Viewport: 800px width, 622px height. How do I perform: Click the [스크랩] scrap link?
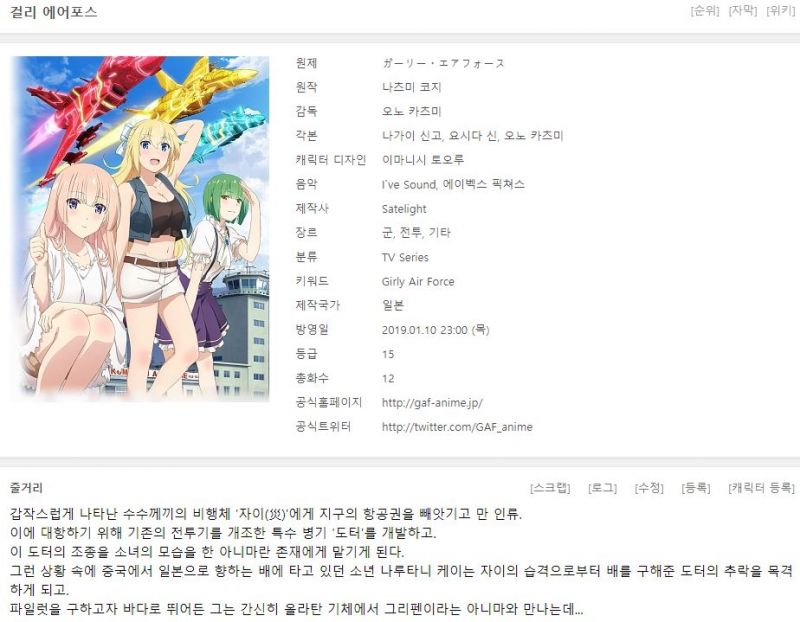click(x=550, y=488)
